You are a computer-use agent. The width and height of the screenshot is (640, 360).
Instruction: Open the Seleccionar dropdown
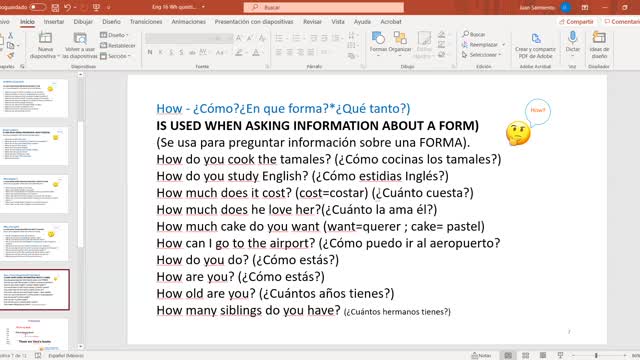coord(482,55)
